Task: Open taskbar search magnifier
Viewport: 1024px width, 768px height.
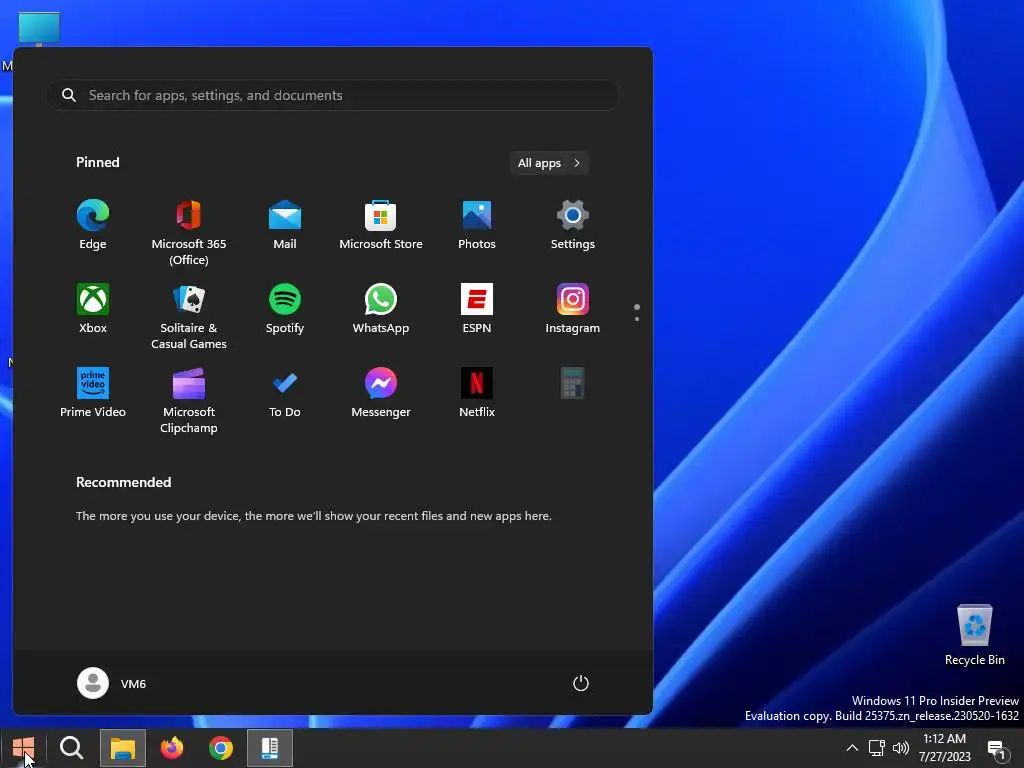Action: pyautogui.click(x=72, y=748)
